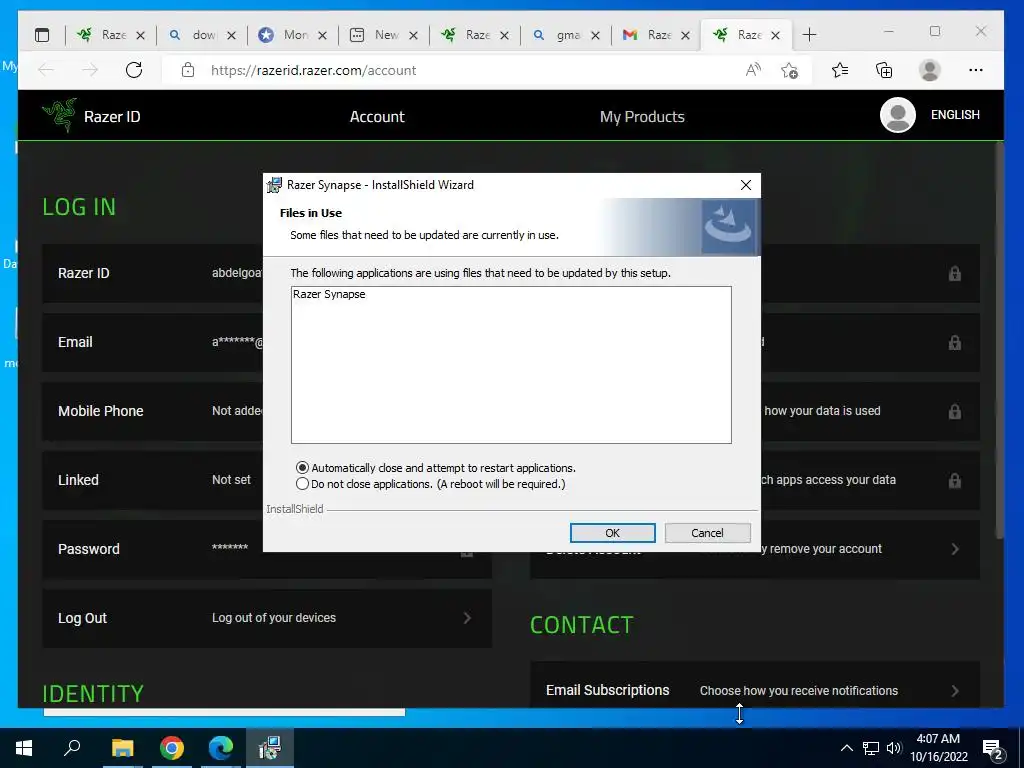Close the 'Mon' tab
Screen dimensions: 1024x768
click(322, 35)
